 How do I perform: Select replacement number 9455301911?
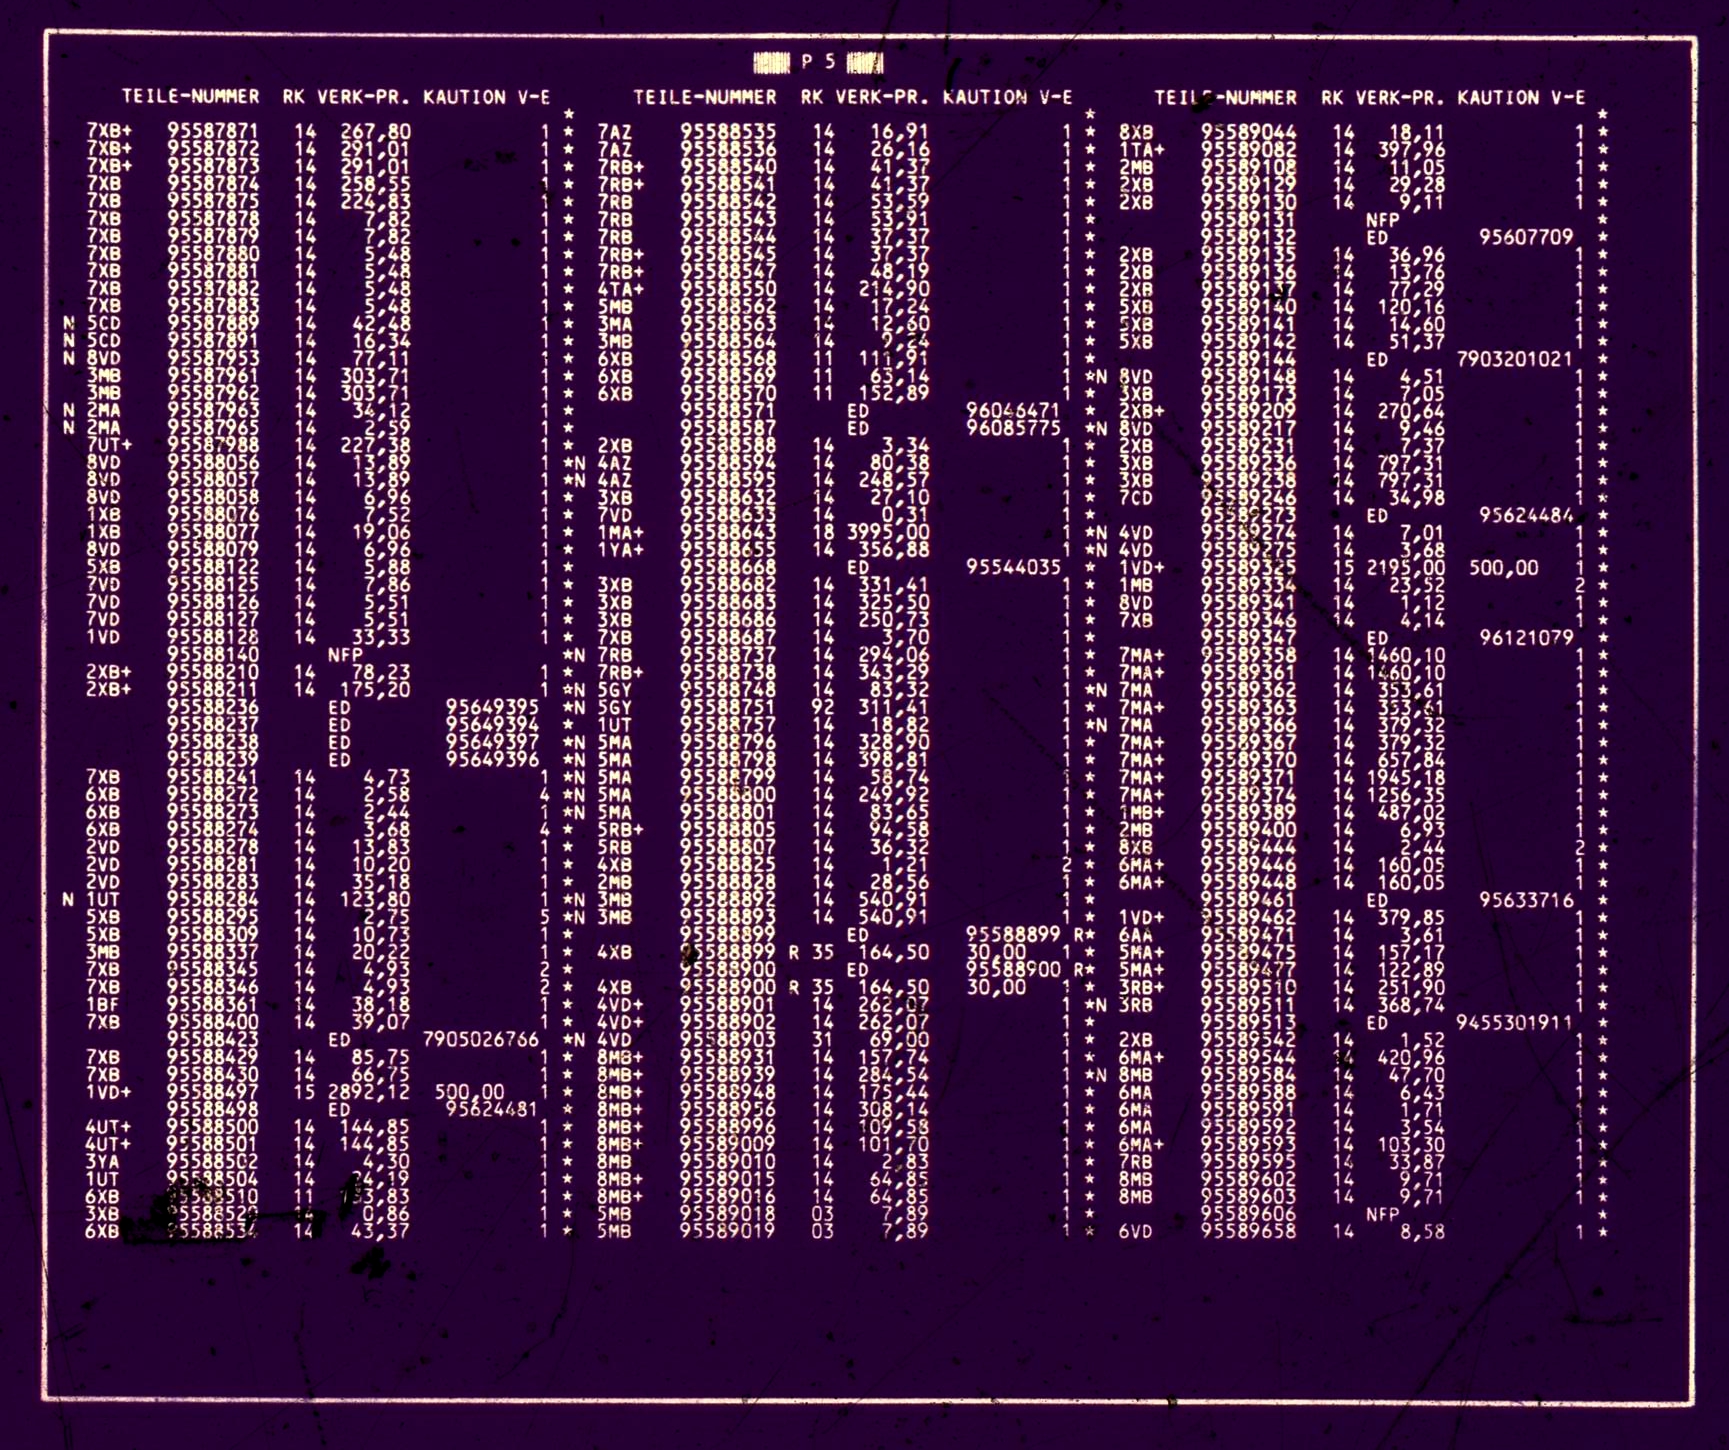pyautogui.click(x=1515, y=1022)
